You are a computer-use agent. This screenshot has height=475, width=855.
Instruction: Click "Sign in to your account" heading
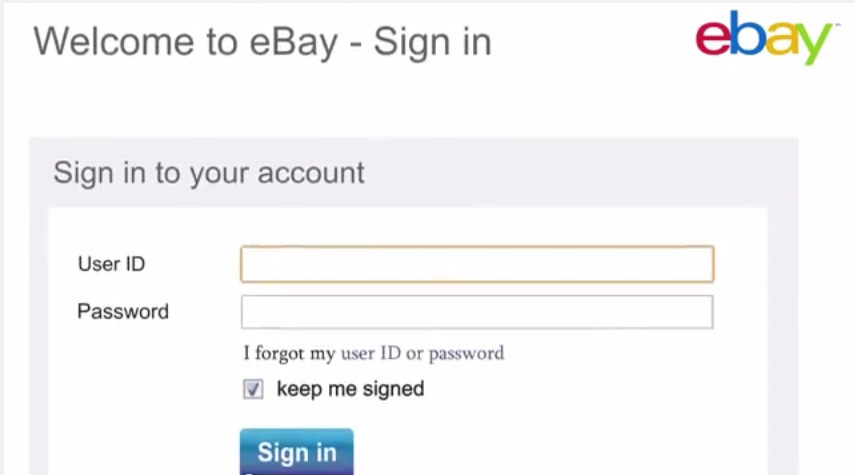(x=209, y=173)
